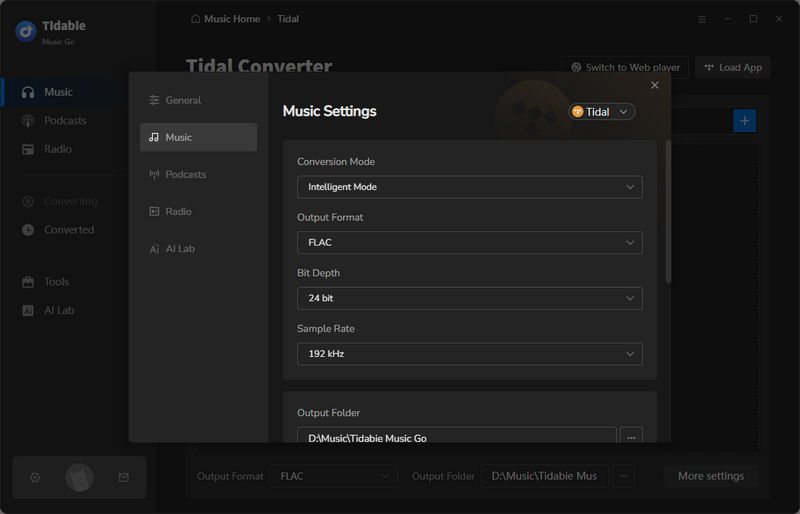Click the sliders icon beside General
This screenshot has height=514, width=800.
pos(154,100)
